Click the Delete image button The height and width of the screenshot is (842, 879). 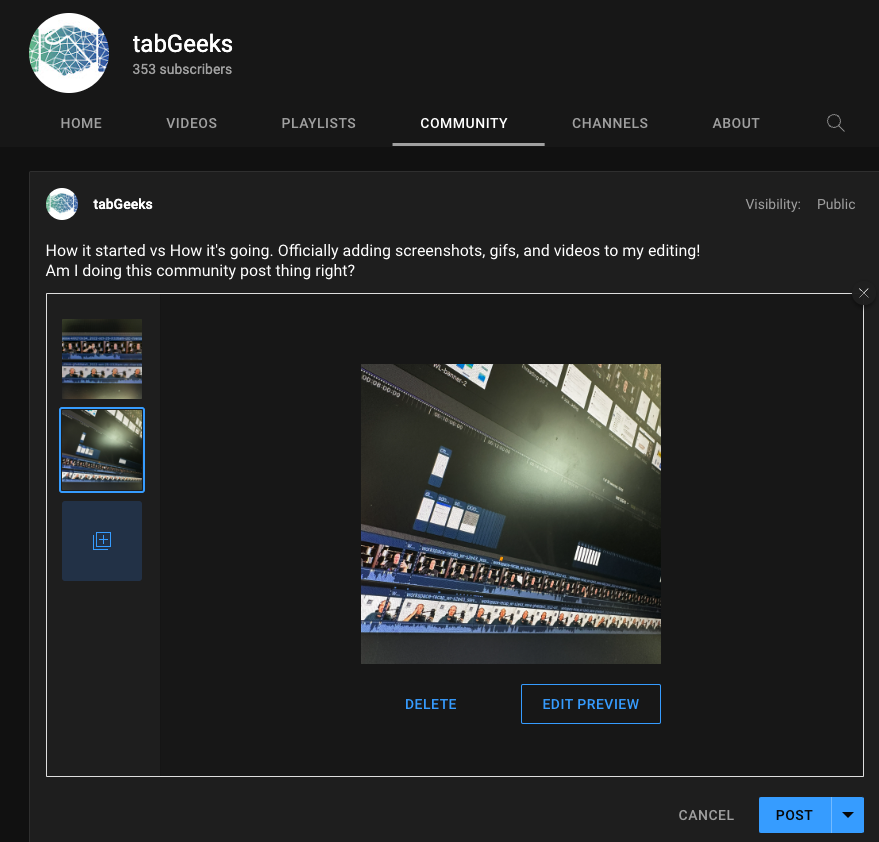pos(431,704)
